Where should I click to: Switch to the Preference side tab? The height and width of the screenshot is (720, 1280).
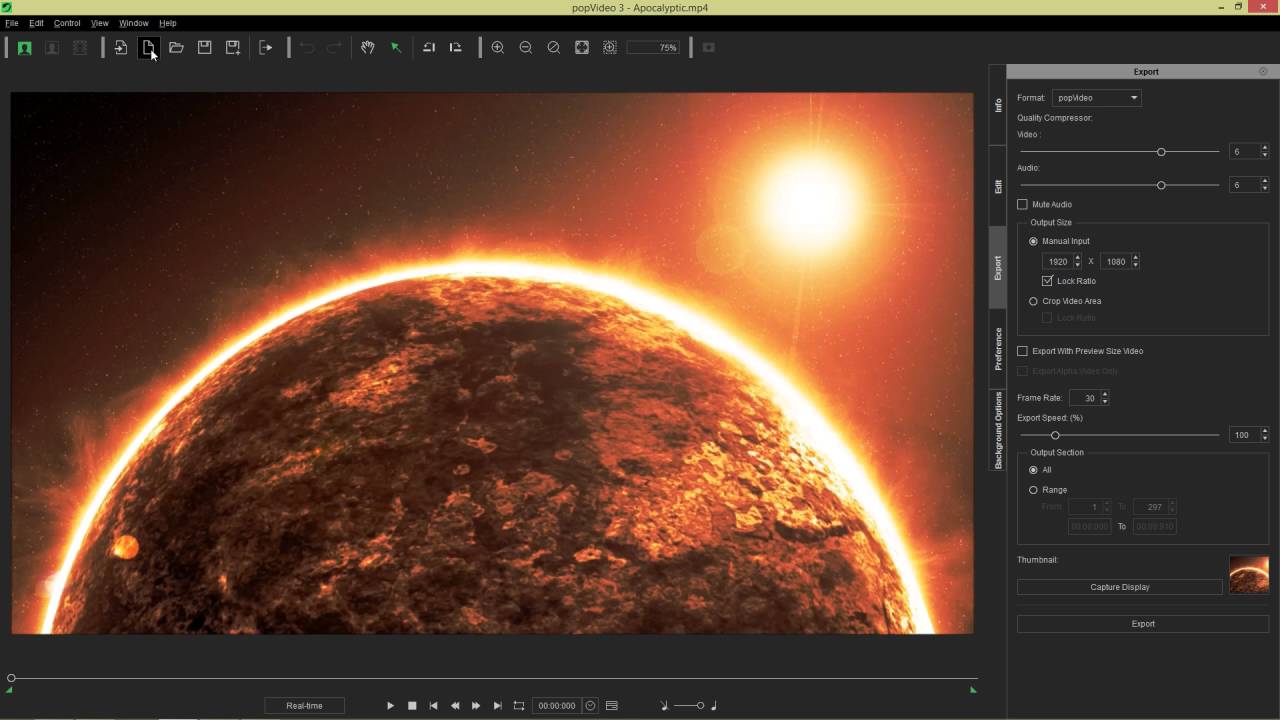pos(998,349)
